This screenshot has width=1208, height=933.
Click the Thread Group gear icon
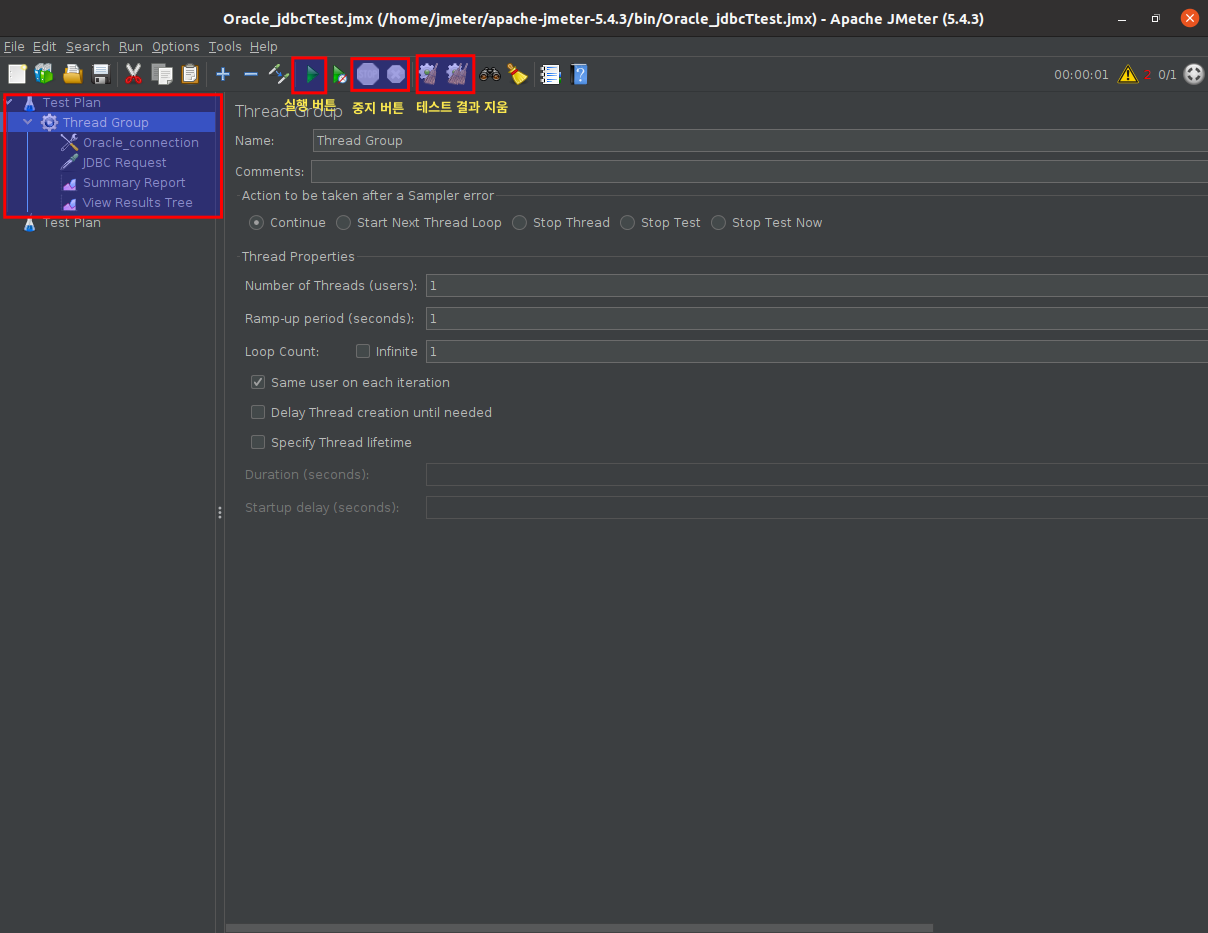[49, 122]
